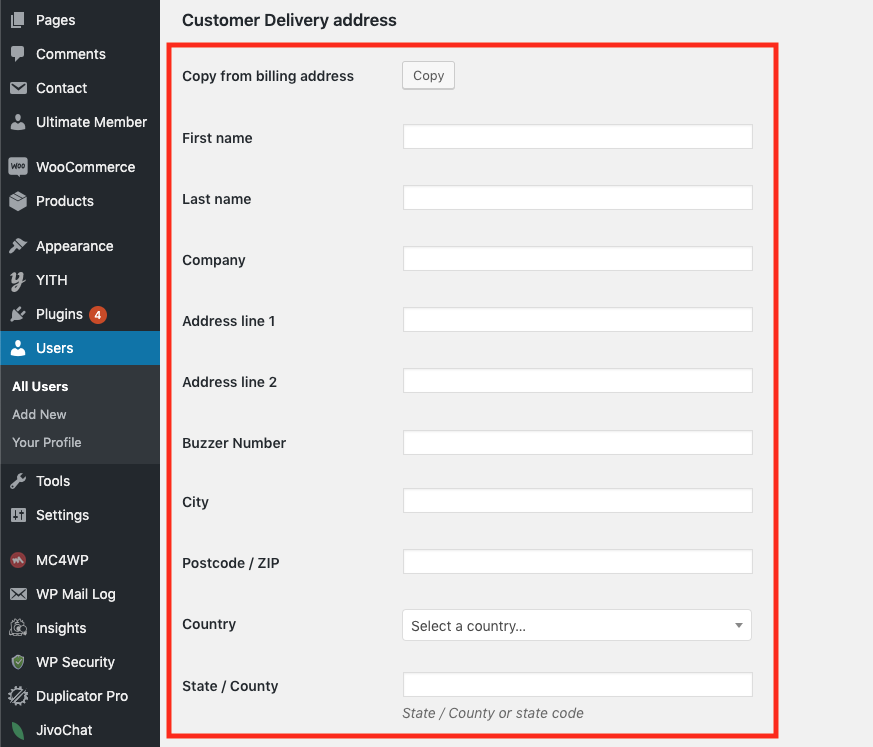The width and height of the screenshot is (873, 747).
Task: Click into the Buzzer Number field
Action: coord(577,442)
